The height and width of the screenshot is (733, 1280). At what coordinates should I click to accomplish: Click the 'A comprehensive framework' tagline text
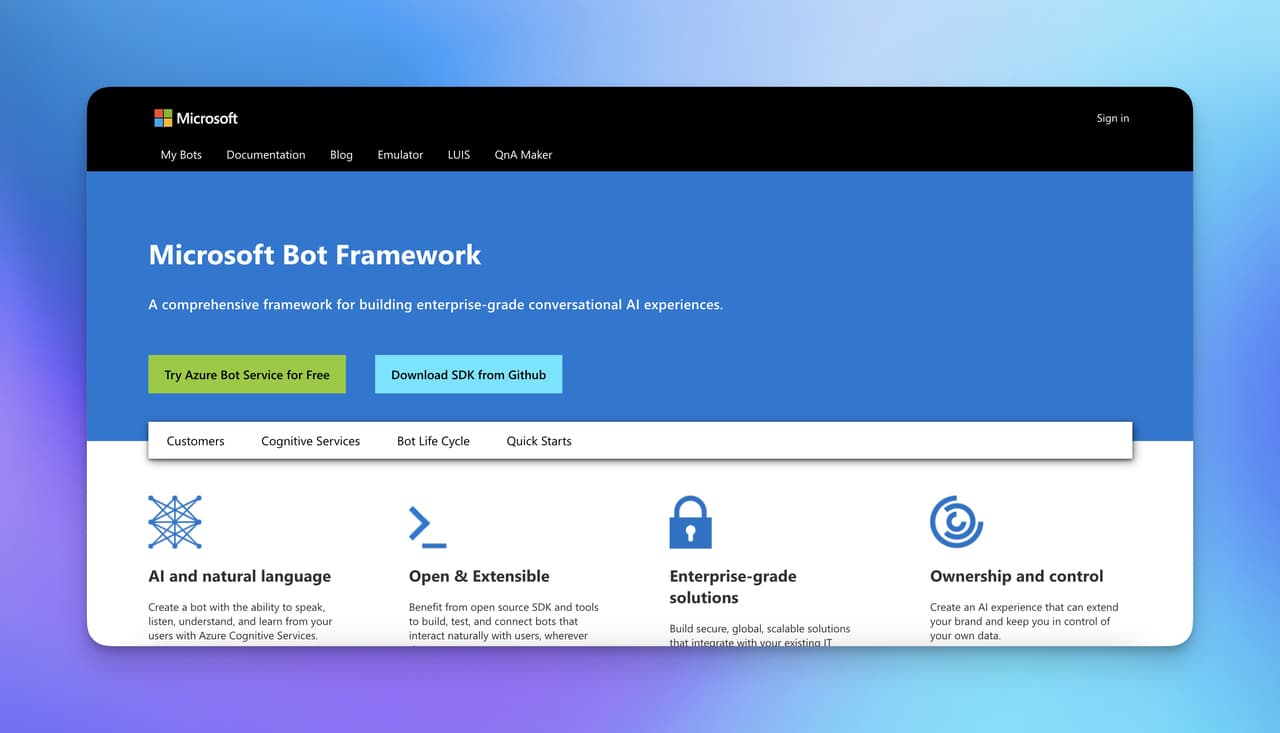tap(435, 305)
